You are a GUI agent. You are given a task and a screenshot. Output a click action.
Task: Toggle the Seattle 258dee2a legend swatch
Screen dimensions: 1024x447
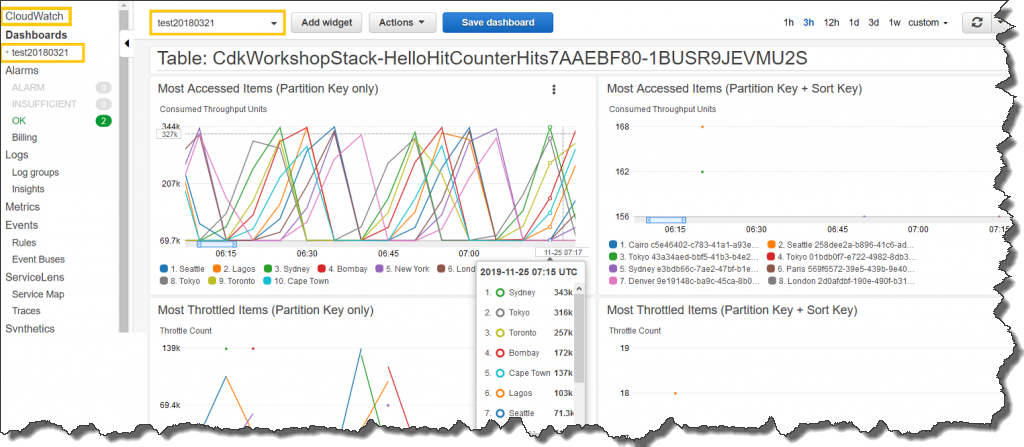(x=772, y=244)
